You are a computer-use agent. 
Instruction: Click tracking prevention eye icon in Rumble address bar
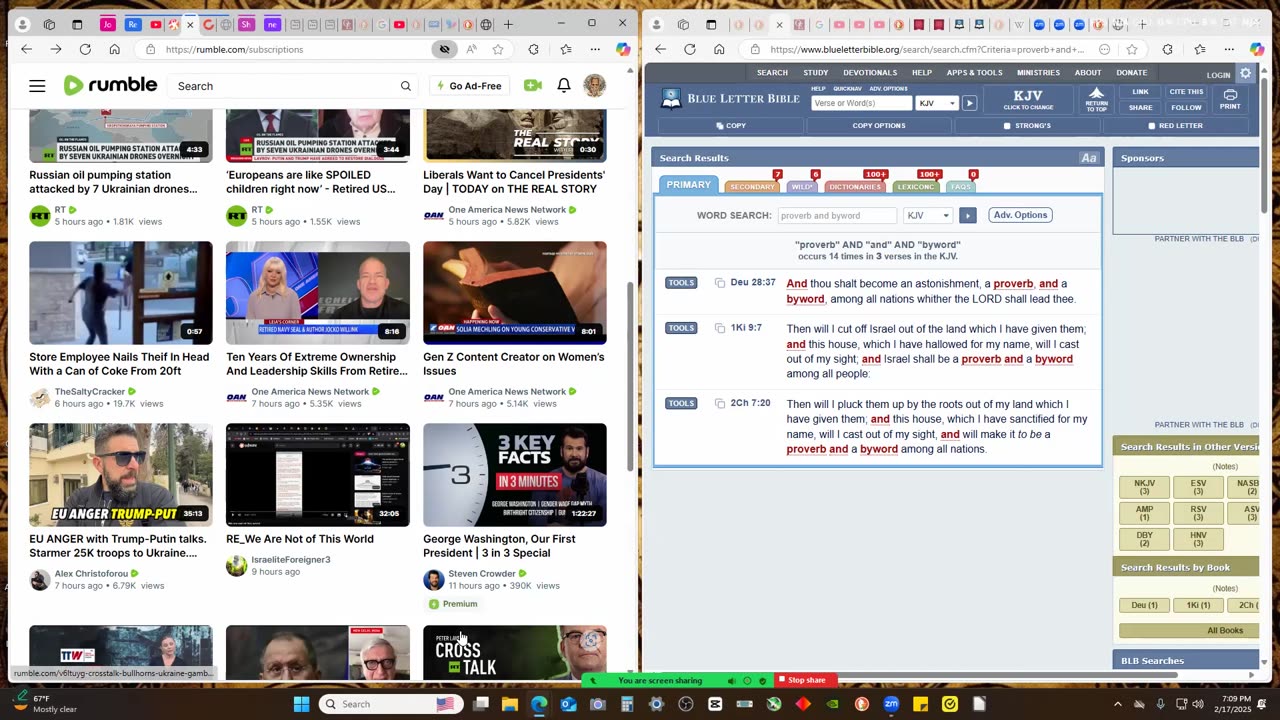[445, 49]
